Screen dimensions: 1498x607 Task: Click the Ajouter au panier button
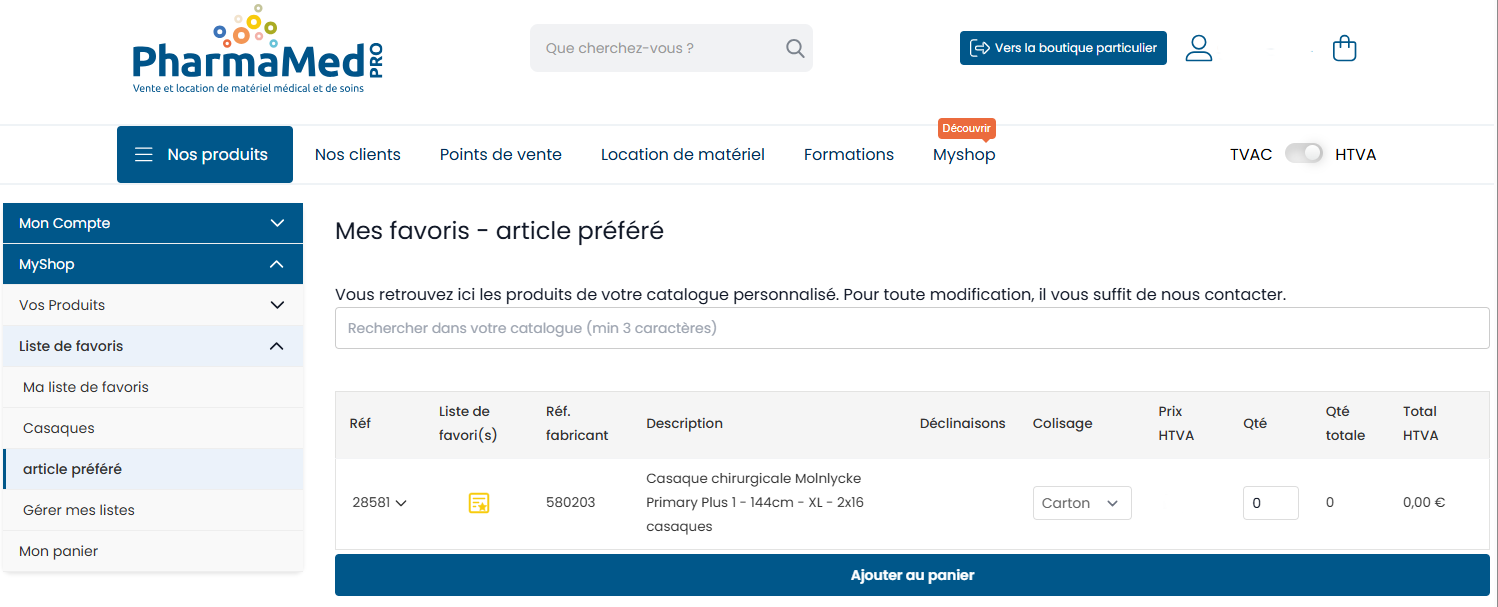[x=911, y=575]
